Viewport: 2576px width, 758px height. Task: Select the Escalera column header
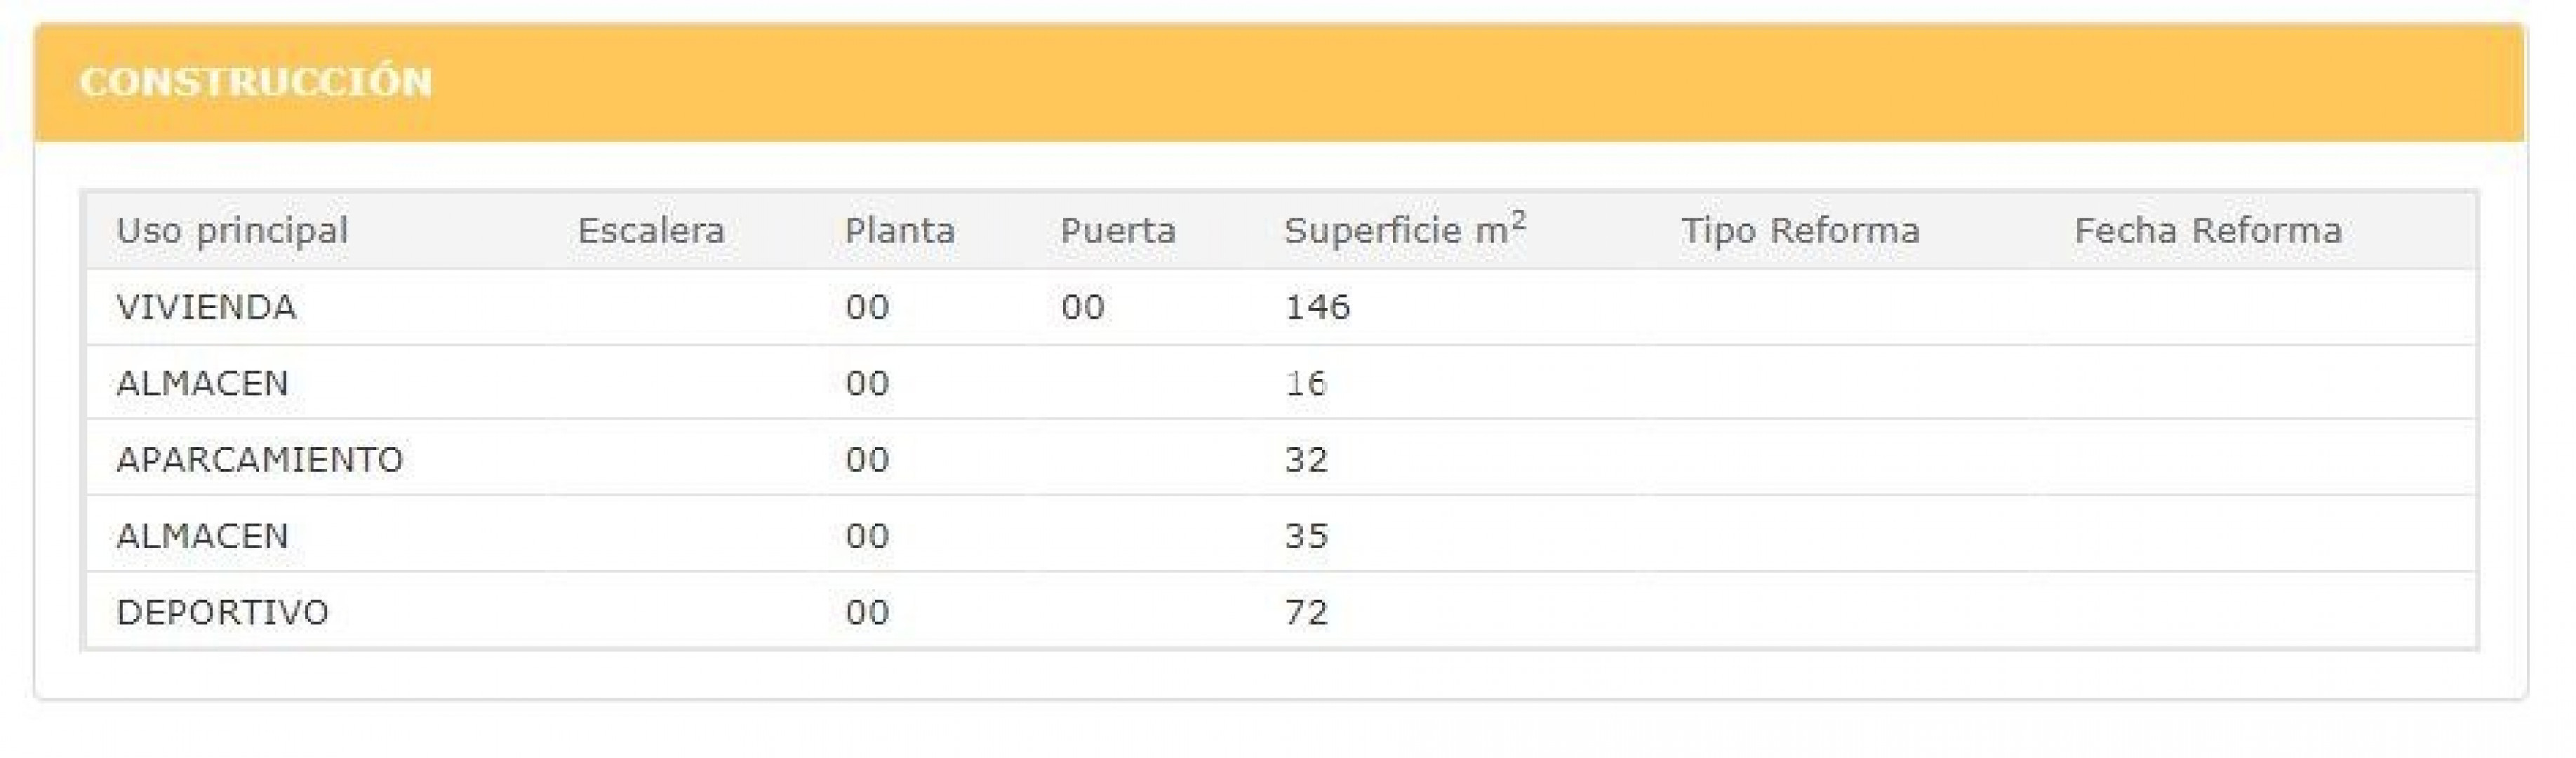(x=651, y=231)
